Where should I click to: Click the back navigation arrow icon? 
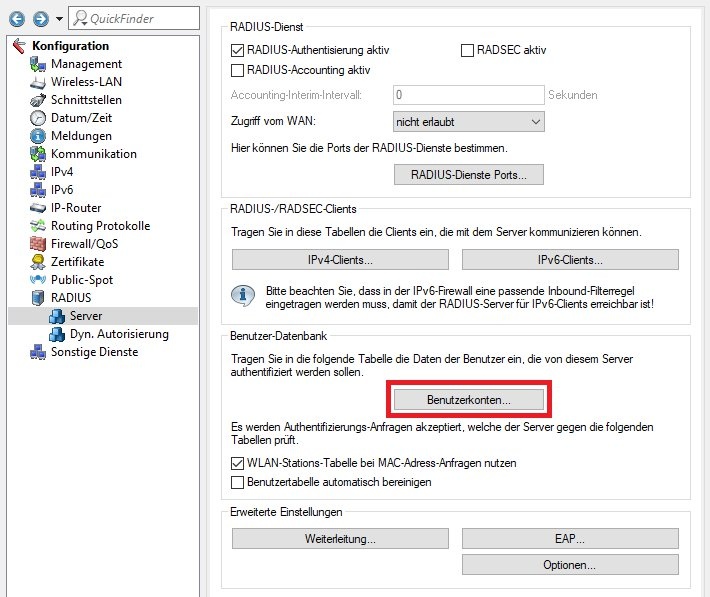(17, 19)
